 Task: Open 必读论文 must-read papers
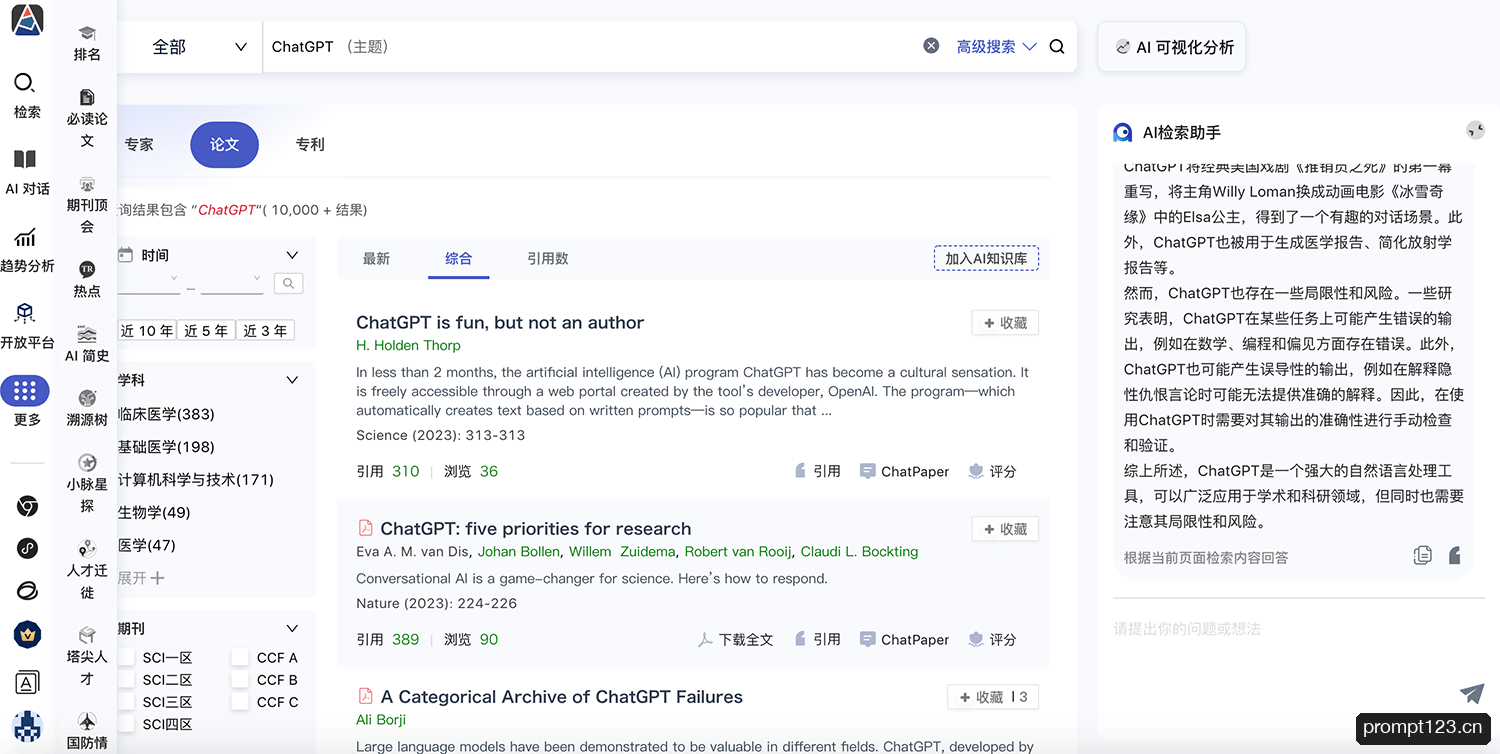[87, 118]
